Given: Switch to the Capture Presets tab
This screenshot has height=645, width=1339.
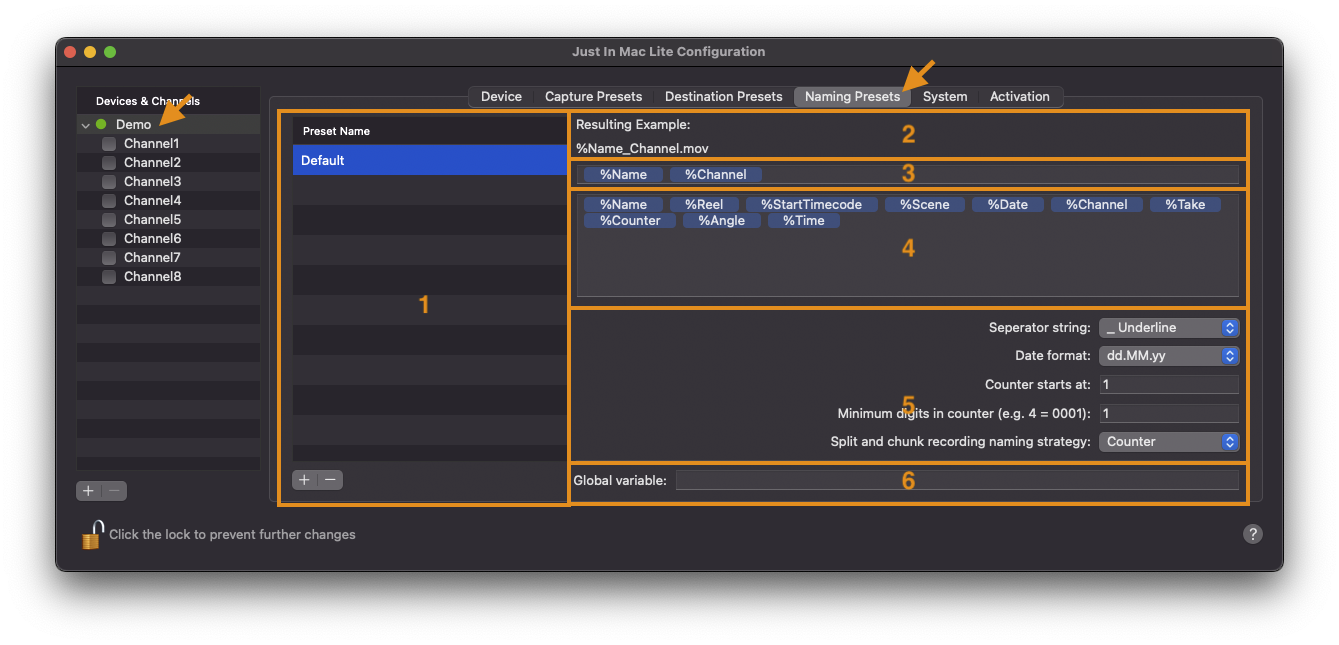Looking at the screenshot, I should pyautogui.click(x=593, y=97).
